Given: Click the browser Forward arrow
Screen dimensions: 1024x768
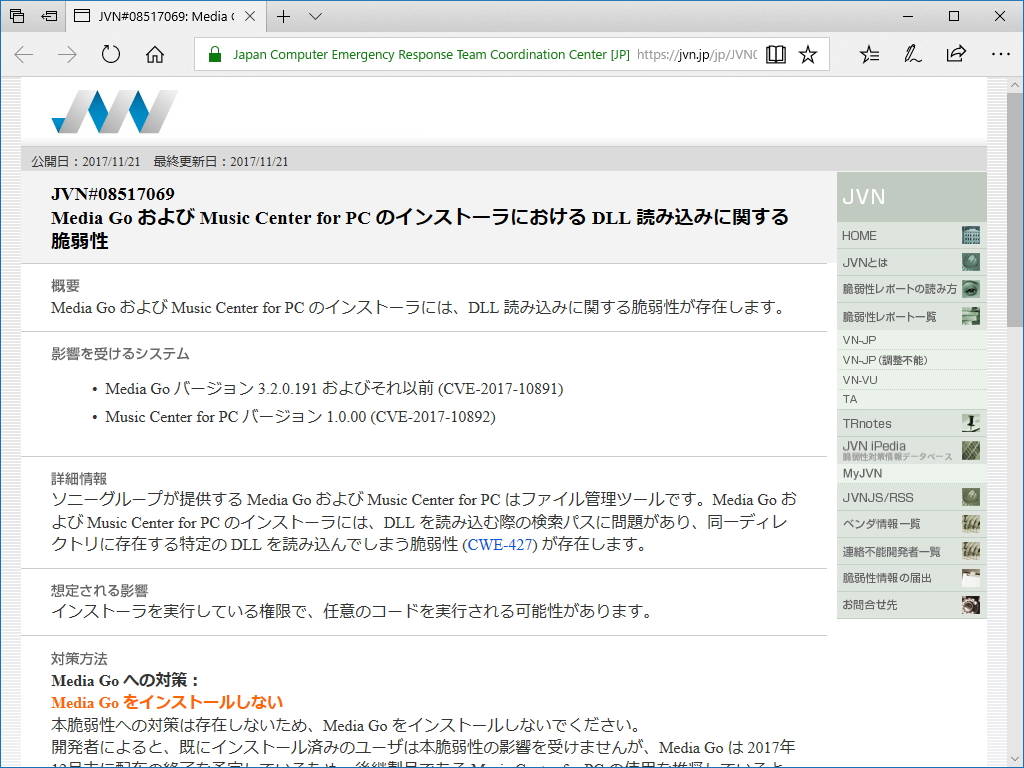Looking at the screenshot, I should point(67,54).
